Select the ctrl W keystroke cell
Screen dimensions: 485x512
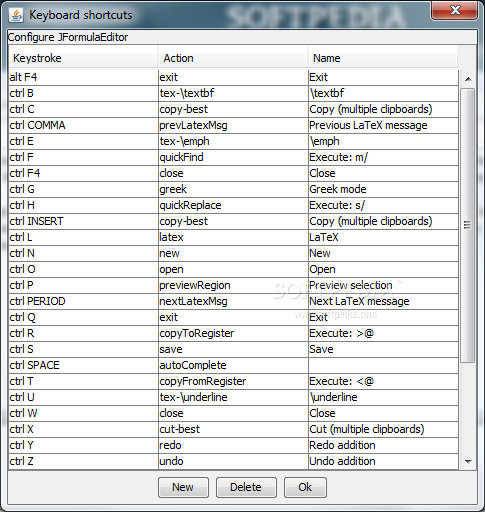point(83,413)
